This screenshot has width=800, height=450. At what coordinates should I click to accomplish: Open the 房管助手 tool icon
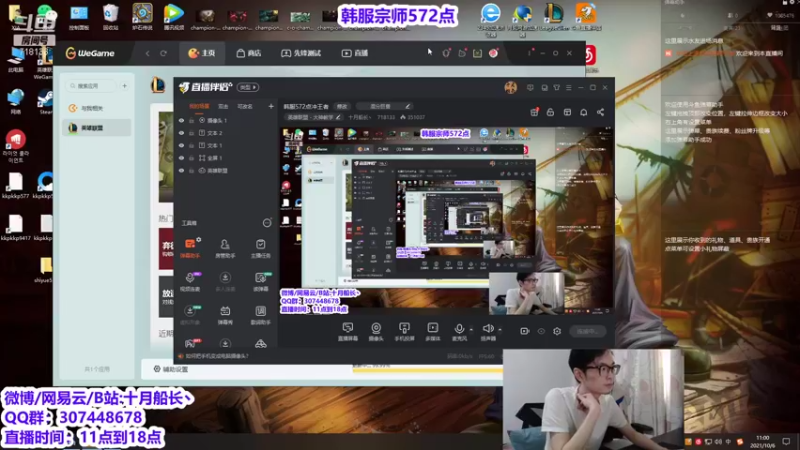point(225,248)
